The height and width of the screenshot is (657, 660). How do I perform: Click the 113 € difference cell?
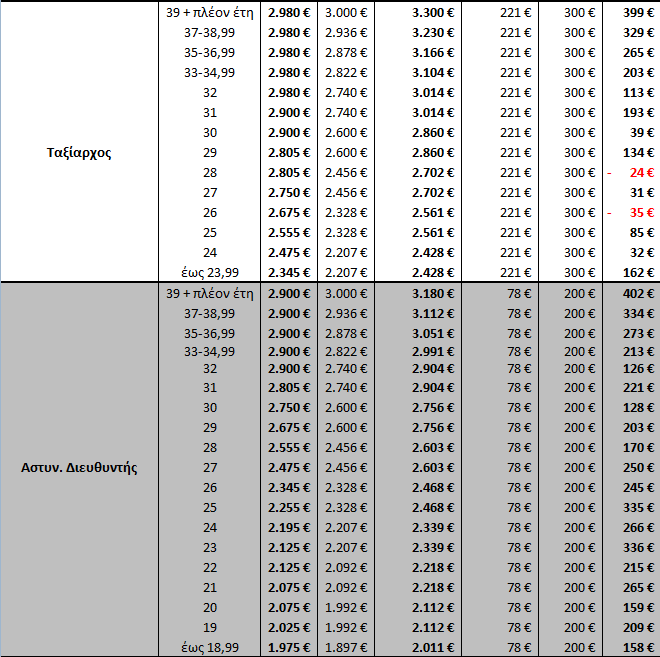click(633, 92)
